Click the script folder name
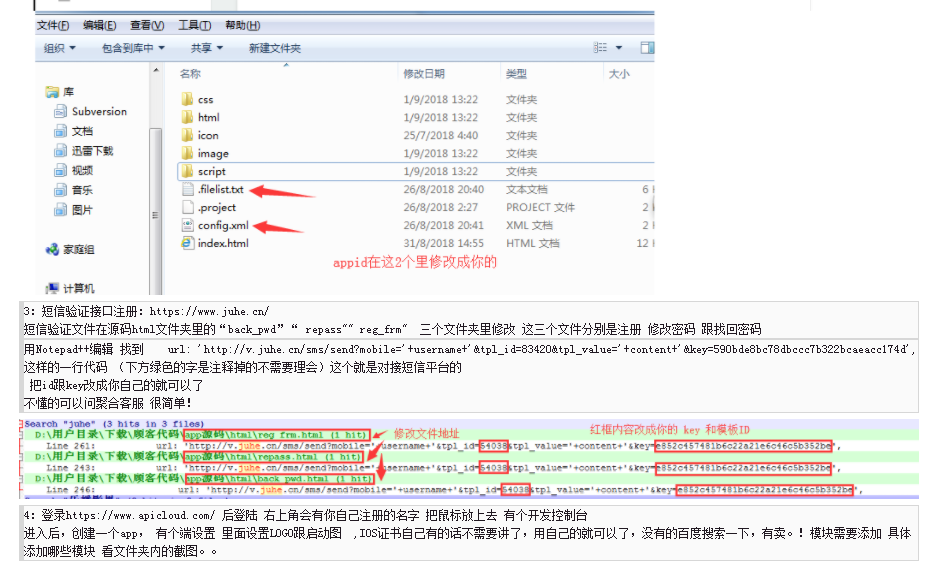Screen dimensions: 927x564 coord(212,171)
